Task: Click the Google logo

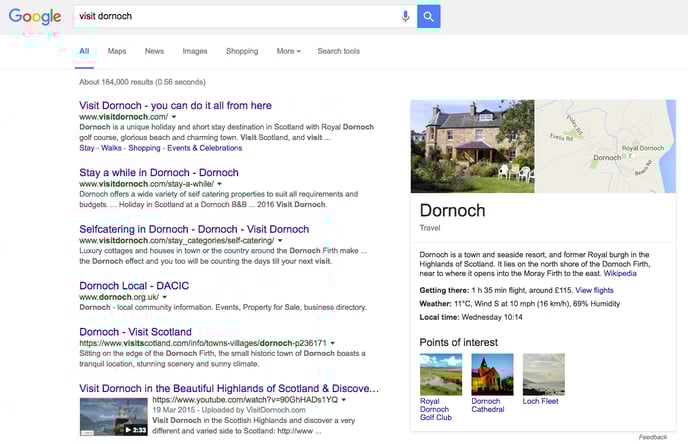Action: [35, 16]
